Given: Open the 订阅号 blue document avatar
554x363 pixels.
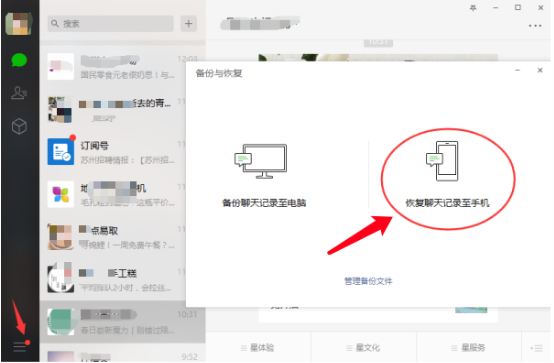Looking at the screenshot, I should pos(61,152).
